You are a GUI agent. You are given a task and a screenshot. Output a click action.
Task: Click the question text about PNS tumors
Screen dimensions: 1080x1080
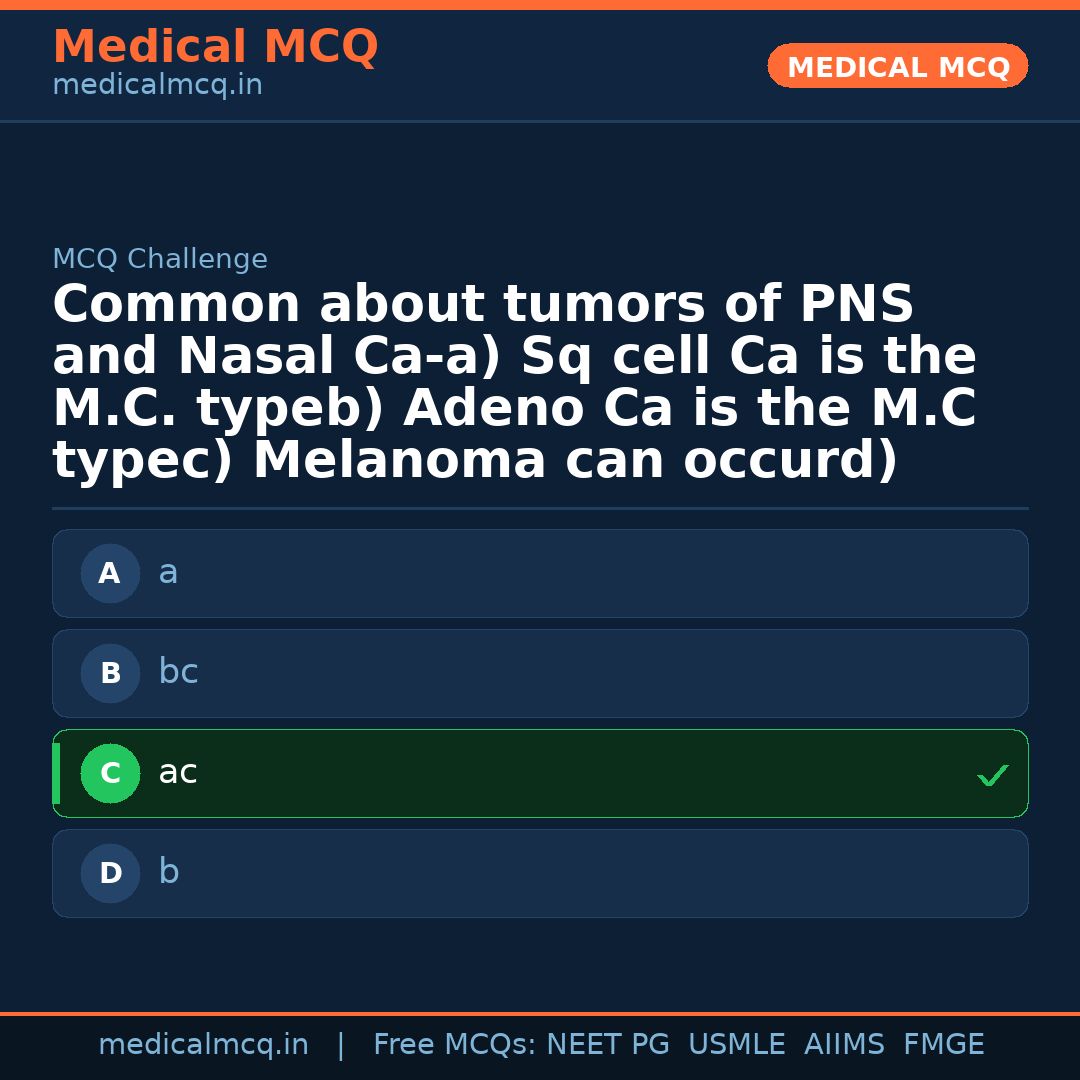(x=514, y=383)
